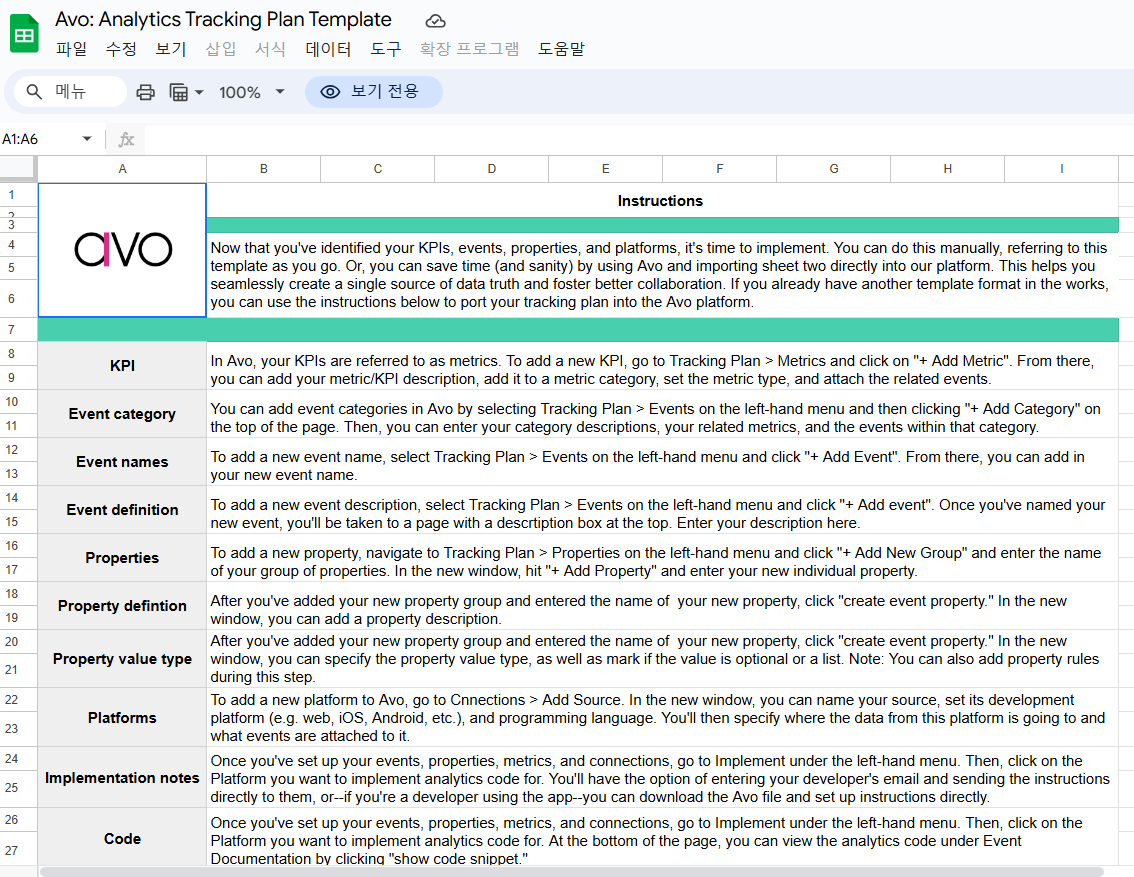Image resolution: width=1134 pixels, height=877 pixels.
Task: Click the Platforms label cell
Action: pos(122,718)
